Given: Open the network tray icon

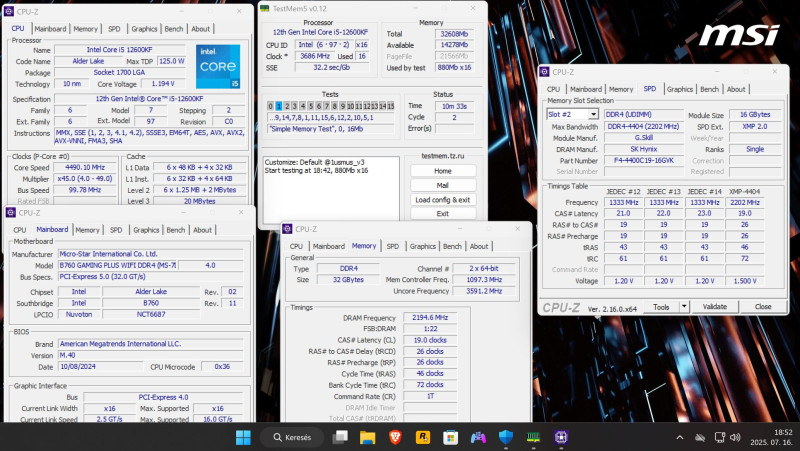Looking at the screenshot, I should [719, 438].
